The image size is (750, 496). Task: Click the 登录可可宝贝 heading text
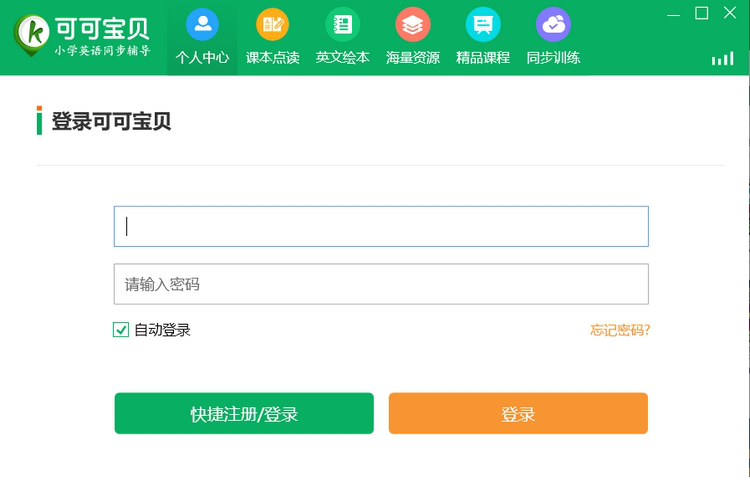coord(111,121)
